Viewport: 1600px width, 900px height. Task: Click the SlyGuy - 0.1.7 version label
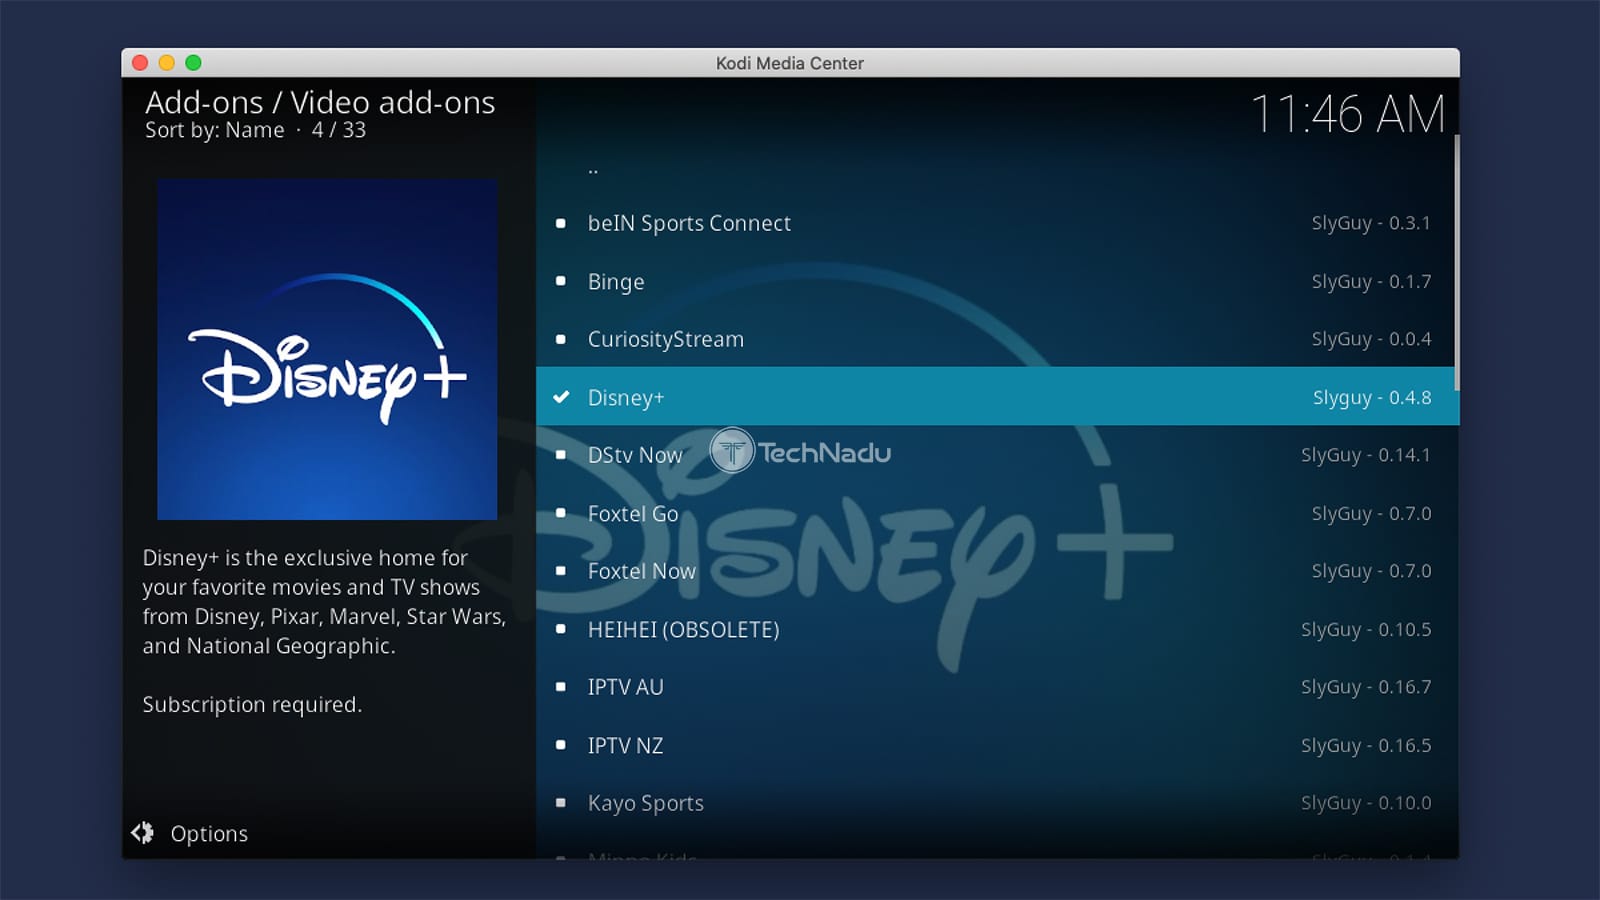click(1371, 282)
